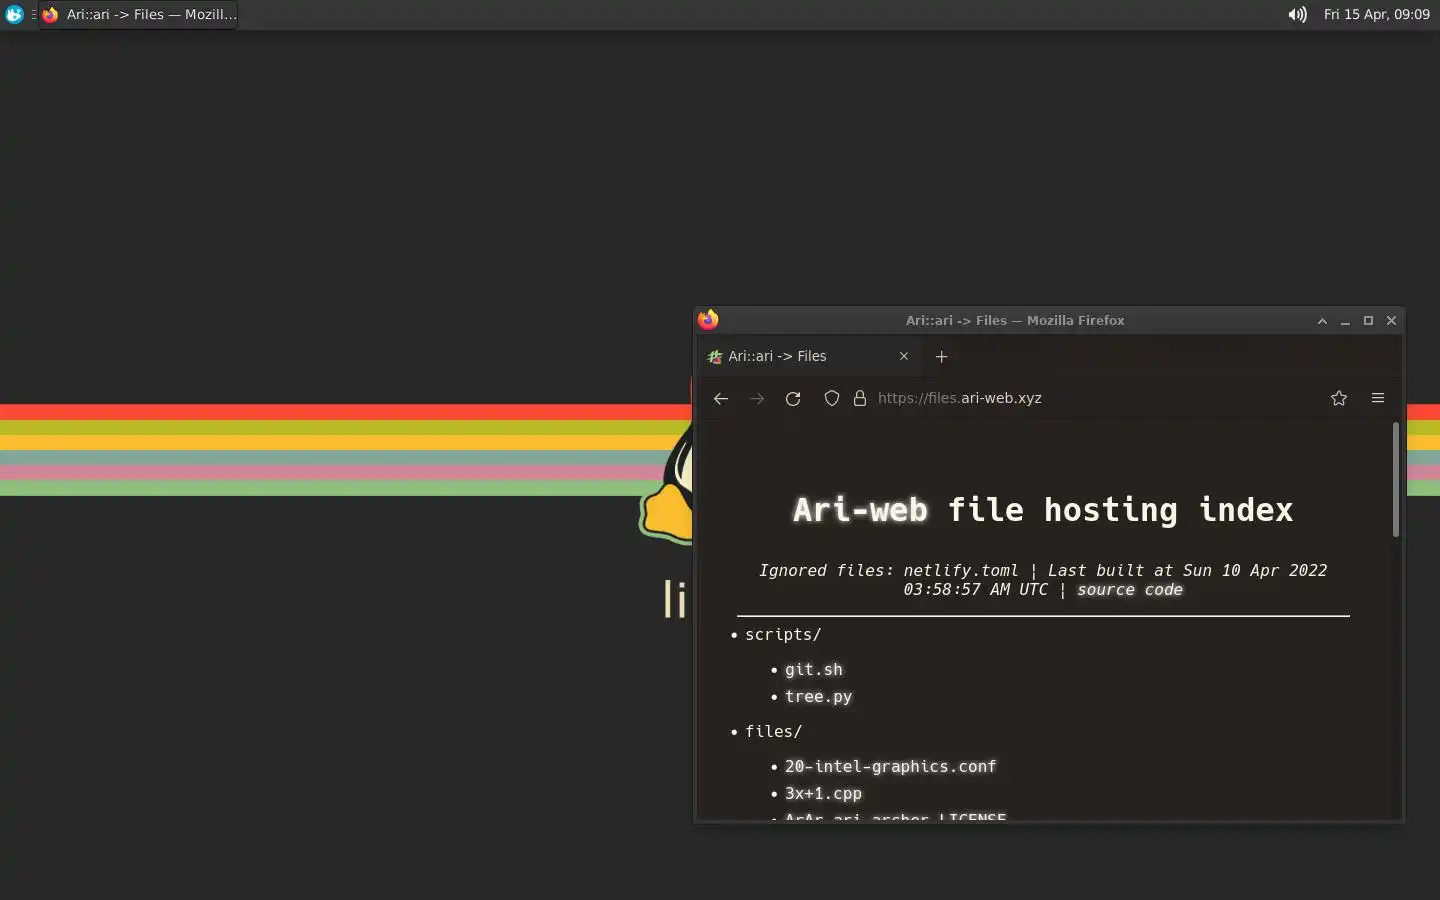Open the desktop applications menu icon
The width and height of the screenshot is (1440, 900).
pyautogui.click(x=14, y=14)
